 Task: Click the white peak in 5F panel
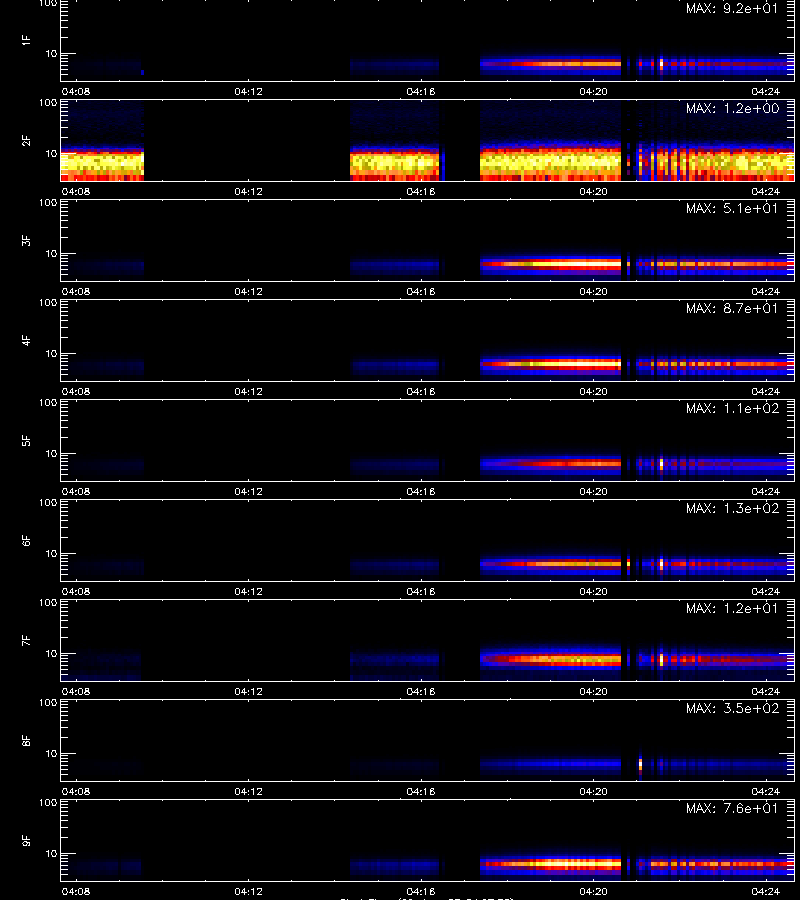click(x=661, y=463)
